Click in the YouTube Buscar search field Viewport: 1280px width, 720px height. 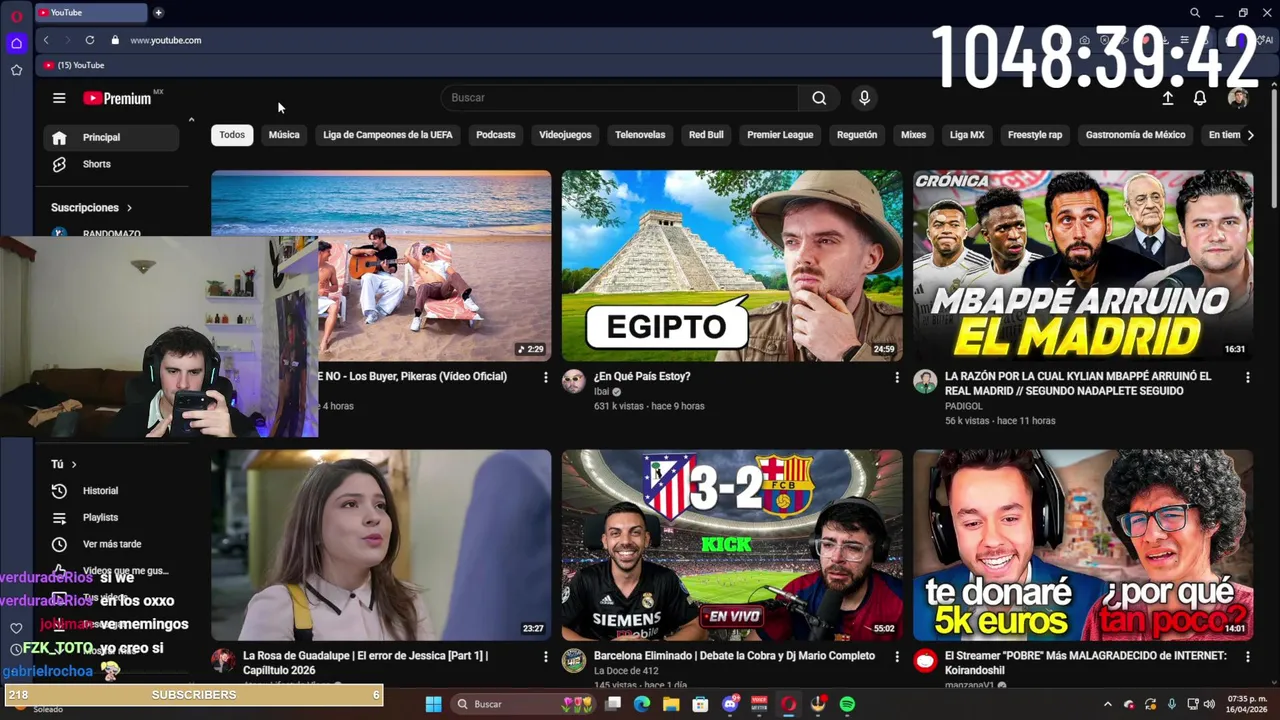[x=620, y=98]
